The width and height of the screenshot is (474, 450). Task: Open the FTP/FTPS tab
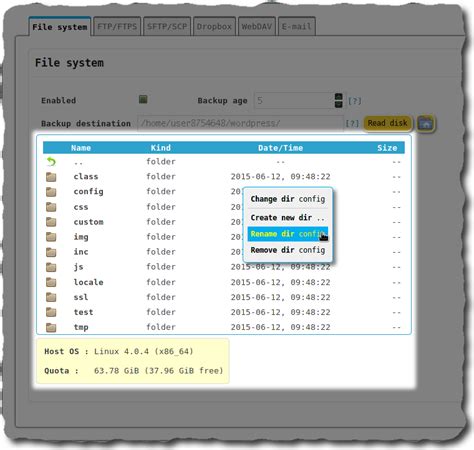click(117, 27)
